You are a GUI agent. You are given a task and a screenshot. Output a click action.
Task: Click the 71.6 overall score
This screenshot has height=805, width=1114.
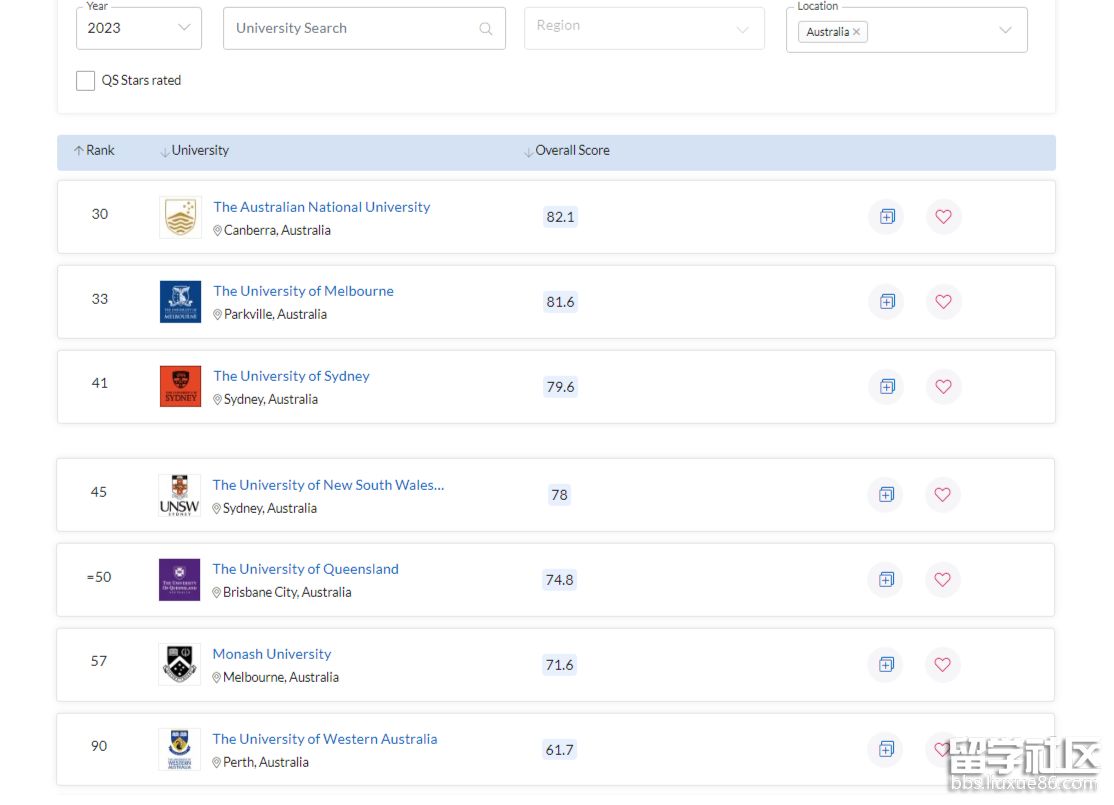(560, 665)
